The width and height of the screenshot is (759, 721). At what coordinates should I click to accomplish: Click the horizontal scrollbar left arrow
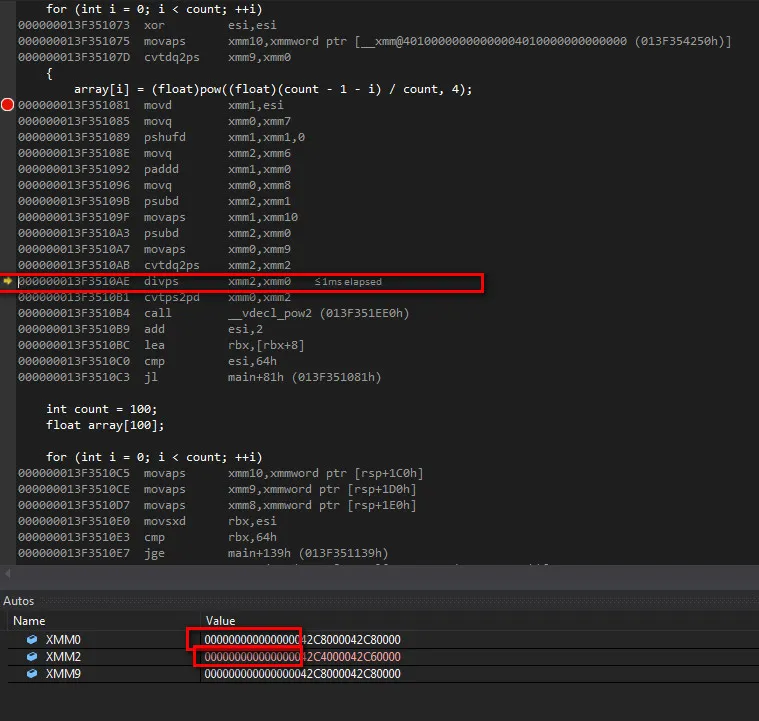[x=7, y=573]
